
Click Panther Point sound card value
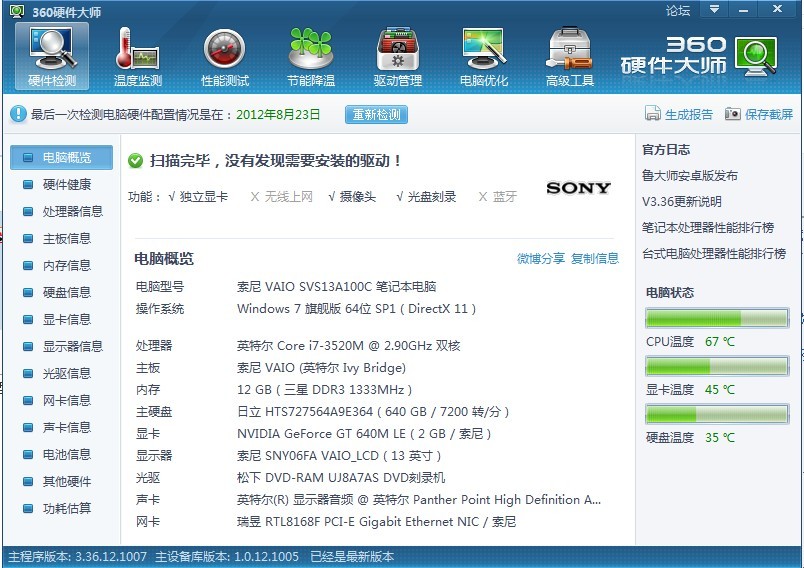point(419,500)
